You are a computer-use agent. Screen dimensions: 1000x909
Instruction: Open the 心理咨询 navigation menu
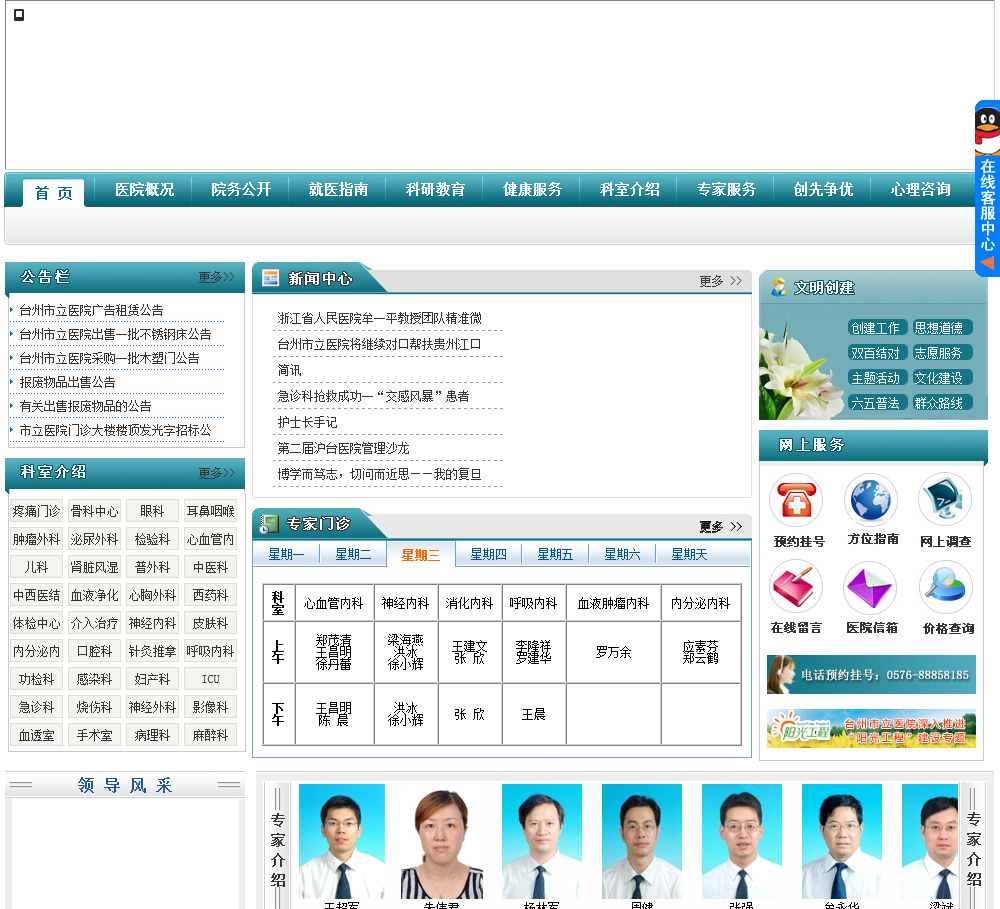pyautogui.click(x=920, y=189)
